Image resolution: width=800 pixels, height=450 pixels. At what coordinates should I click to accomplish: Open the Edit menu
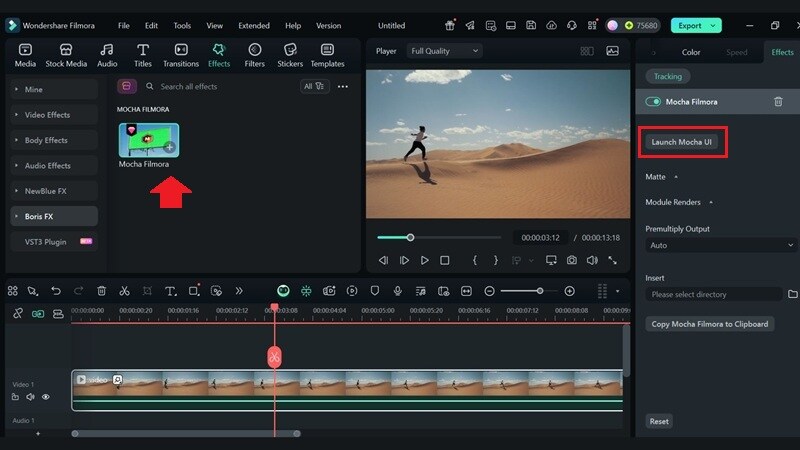coord(151,26)
